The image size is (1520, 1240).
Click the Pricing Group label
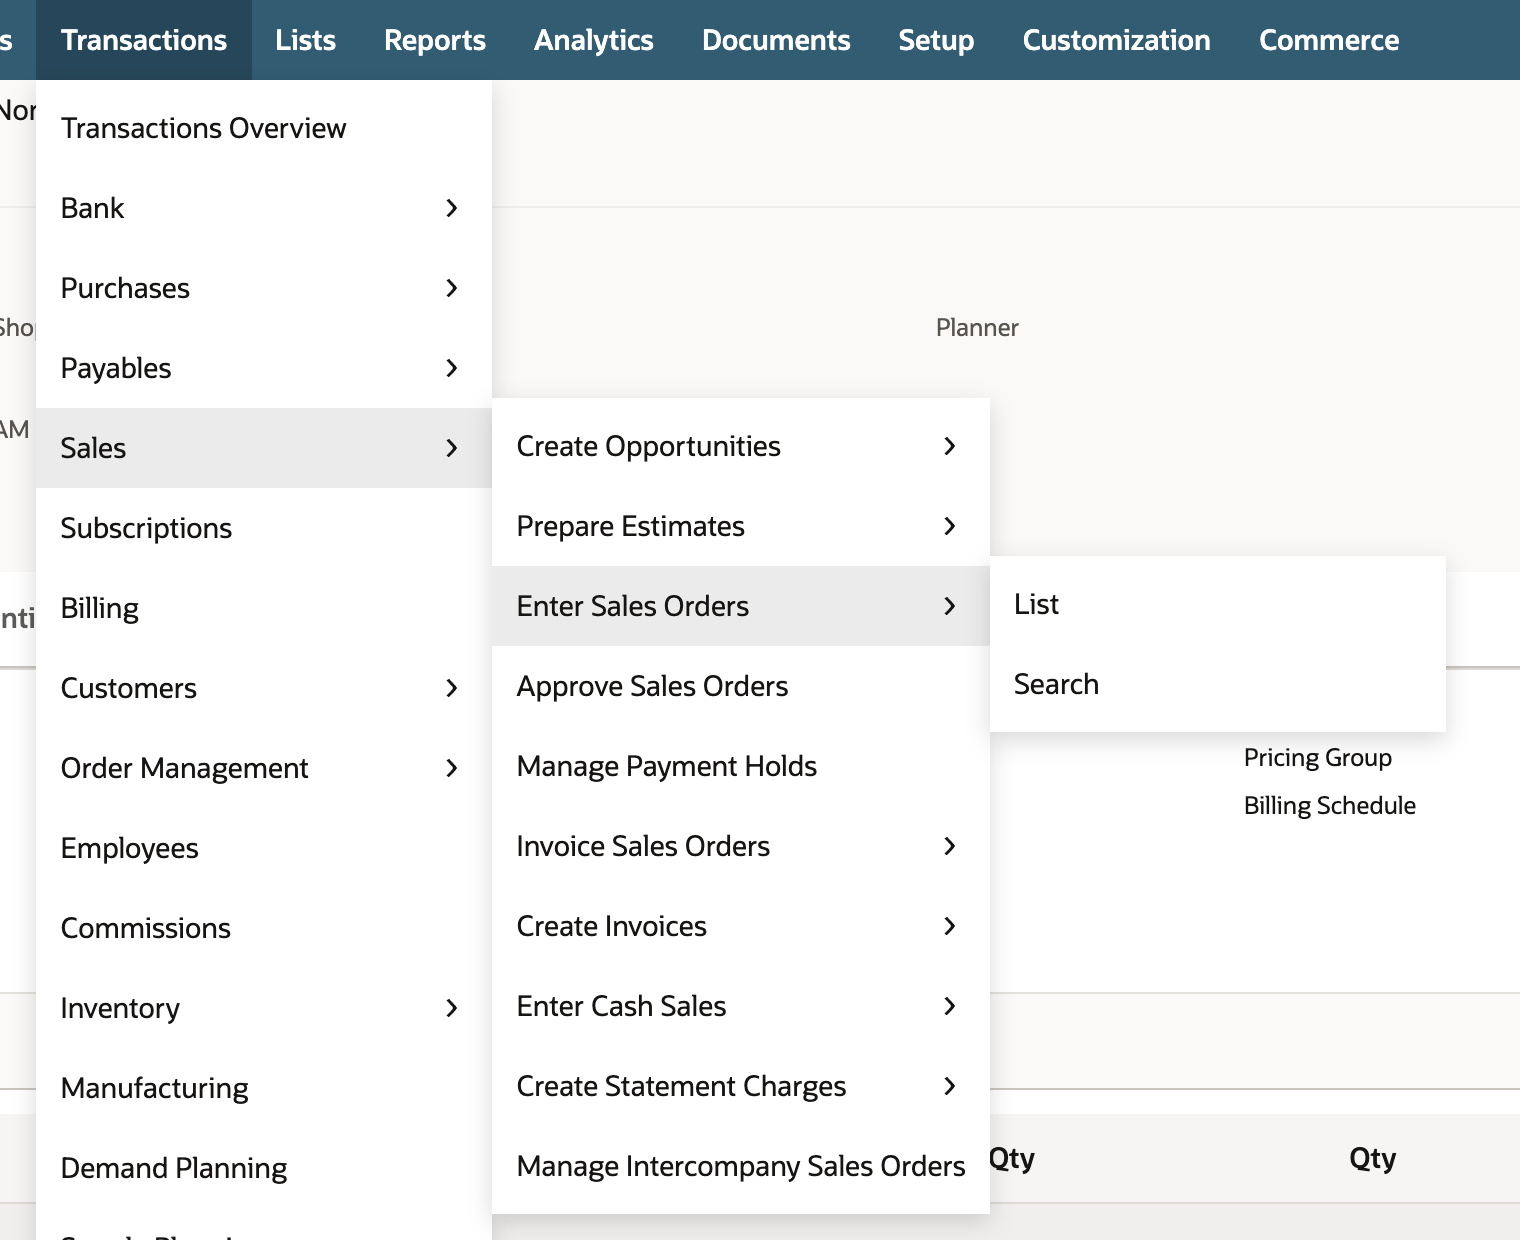pos(1318,758)
